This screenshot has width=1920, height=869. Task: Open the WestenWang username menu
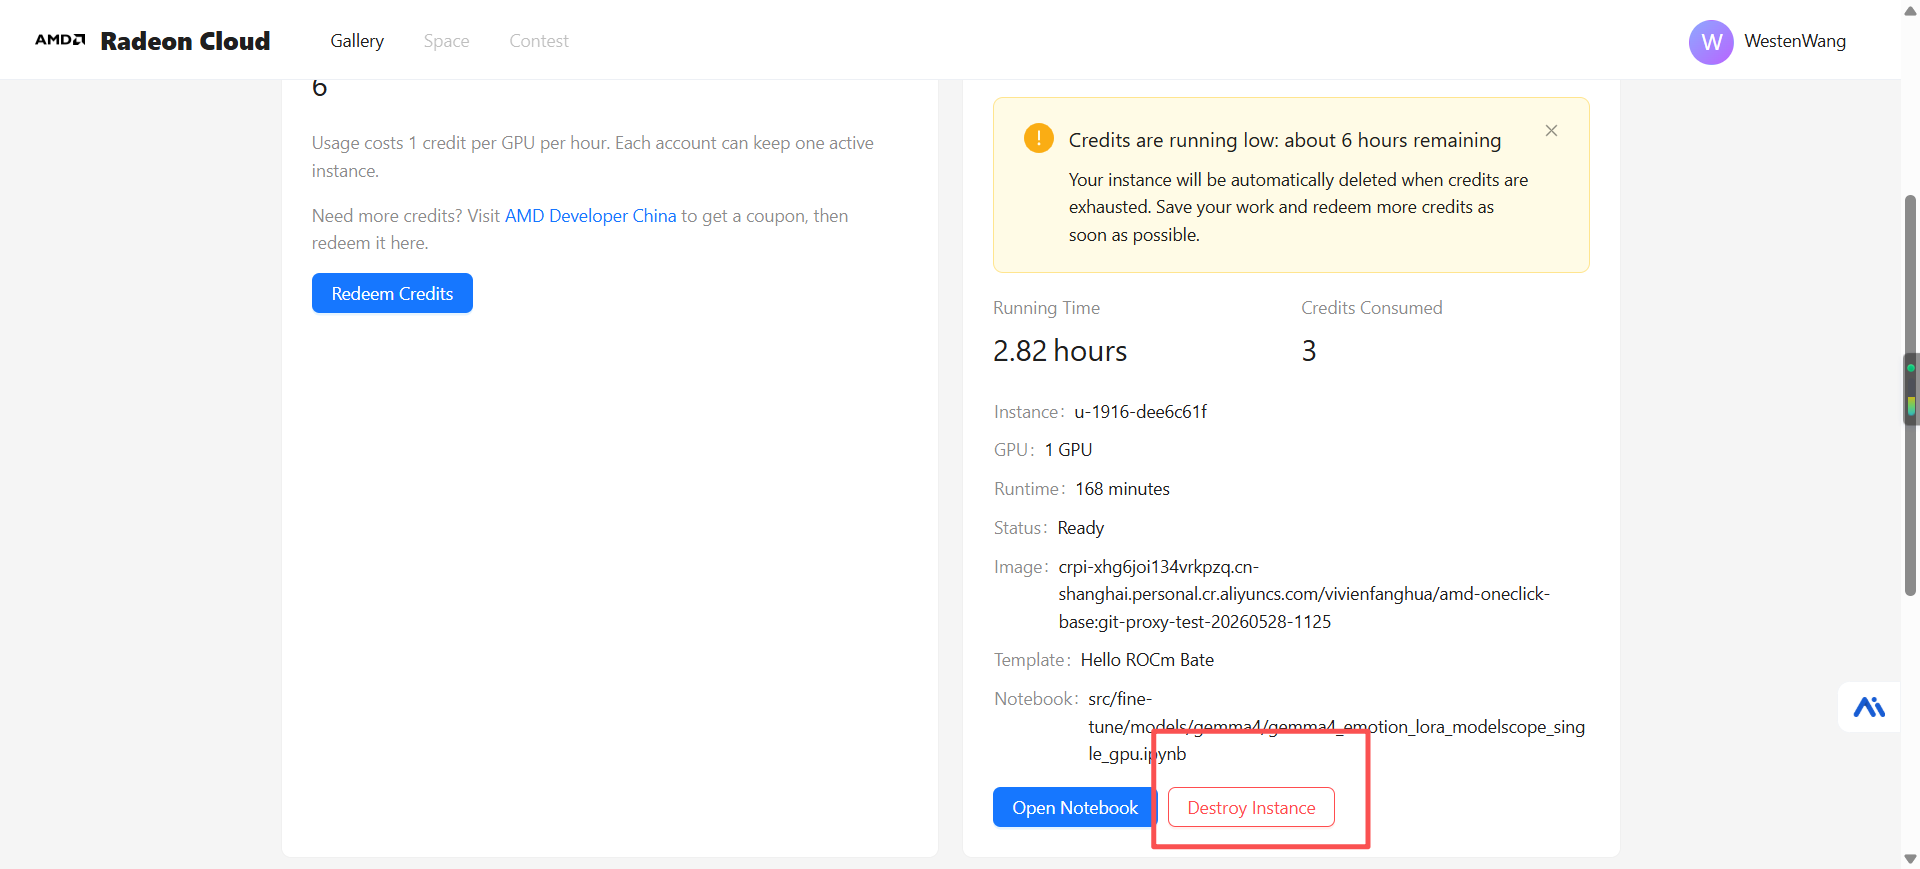pos(1795,41)
